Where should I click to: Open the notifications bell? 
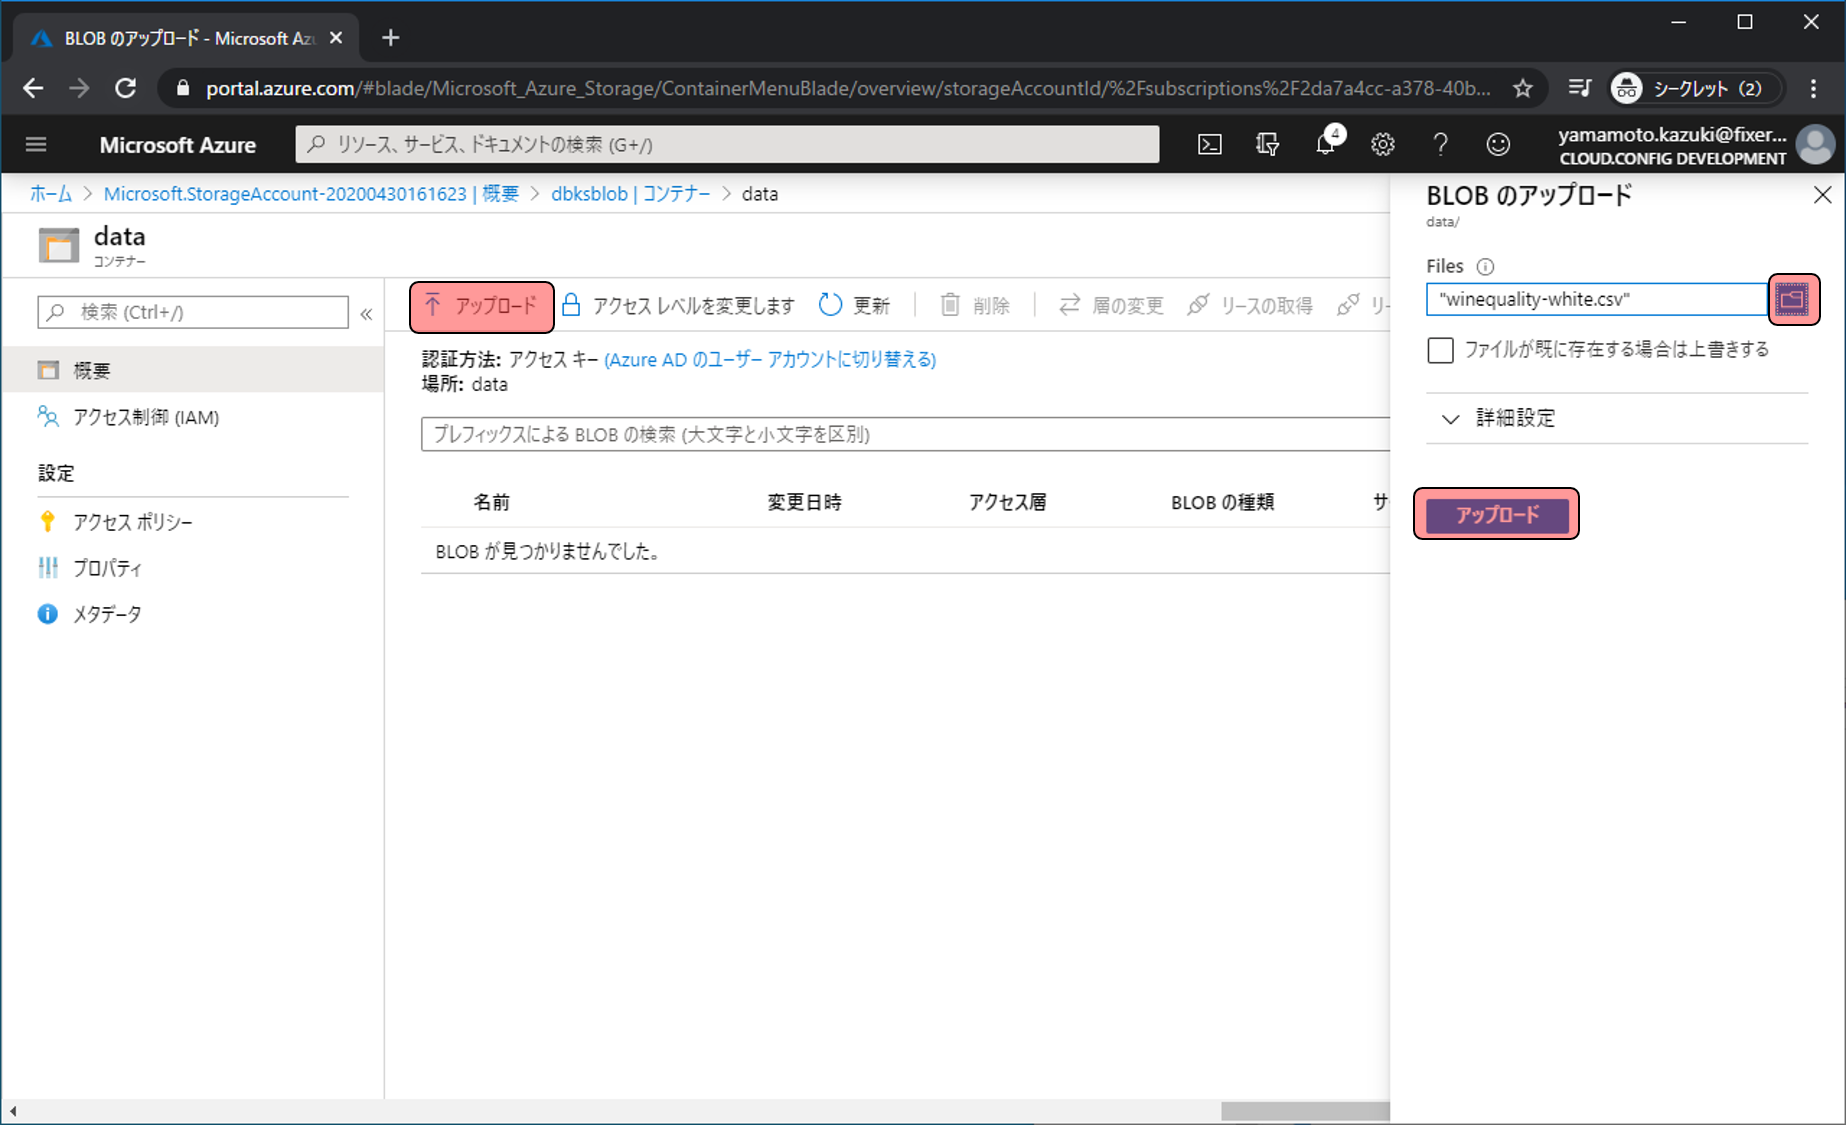click(1326, 145)
